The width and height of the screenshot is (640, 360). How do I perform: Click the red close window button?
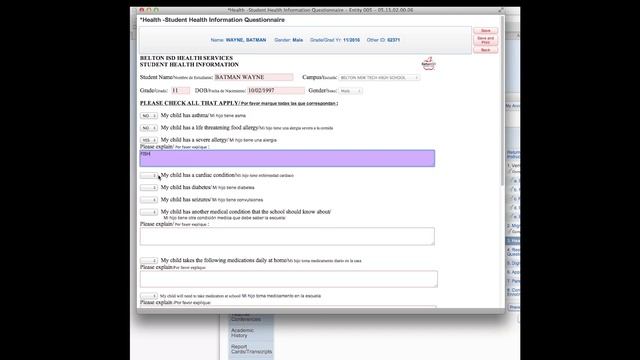(142, 10)
